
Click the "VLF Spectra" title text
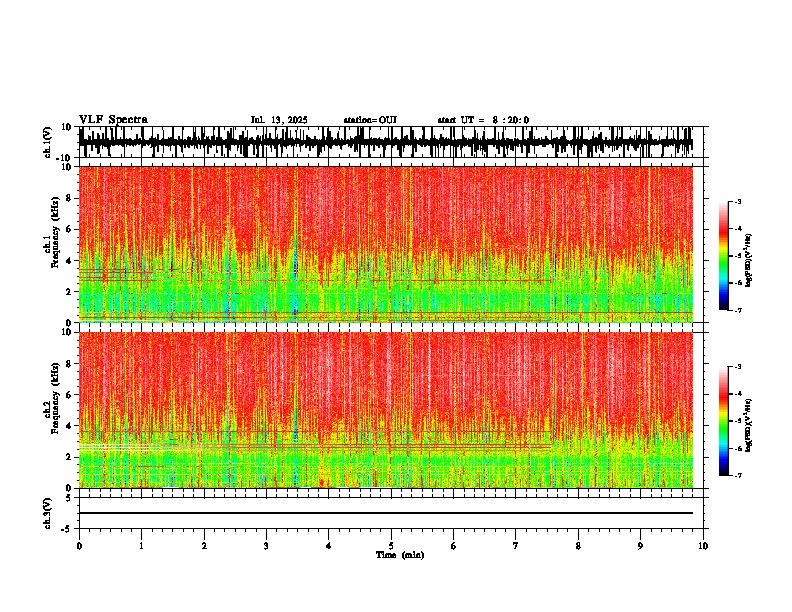tap(113, 120)
